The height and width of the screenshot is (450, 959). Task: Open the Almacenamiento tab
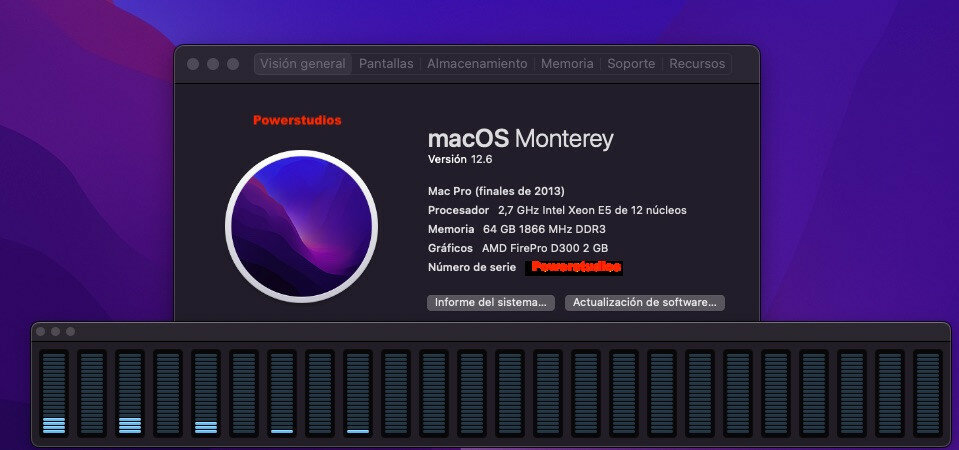[x=477, y=64]
